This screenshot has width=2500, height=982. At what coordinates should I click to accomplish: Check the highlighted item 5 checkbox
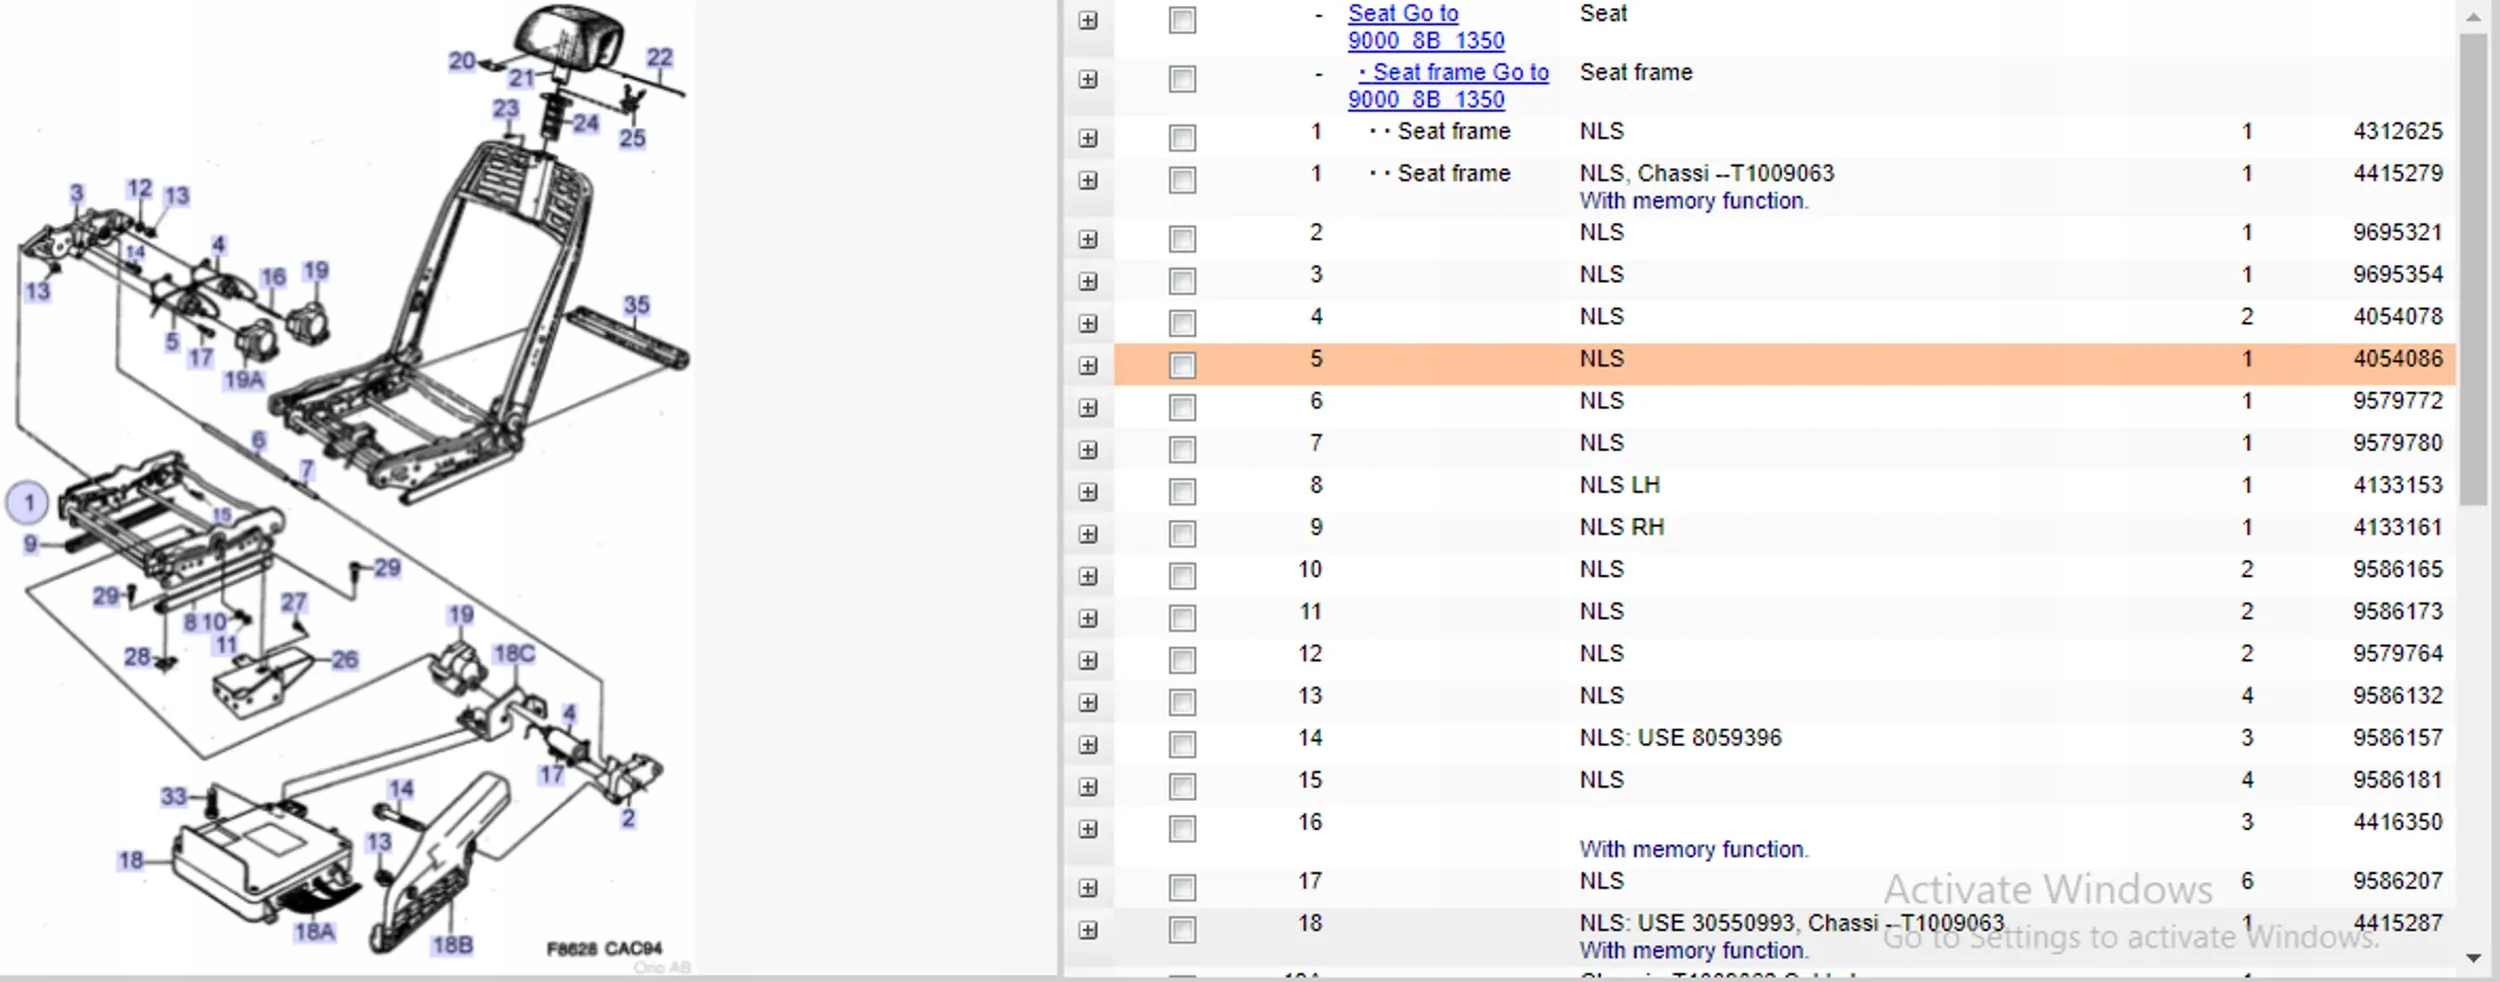click(x=1182, y=365)
